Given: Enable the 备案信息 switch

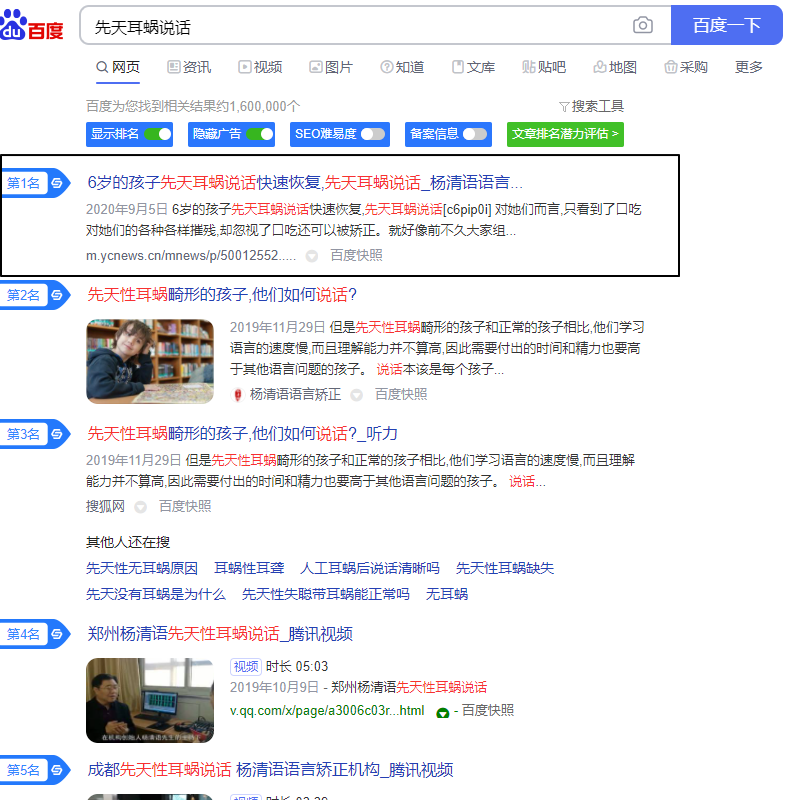Looking at the screenshot, I should [475, 134].
